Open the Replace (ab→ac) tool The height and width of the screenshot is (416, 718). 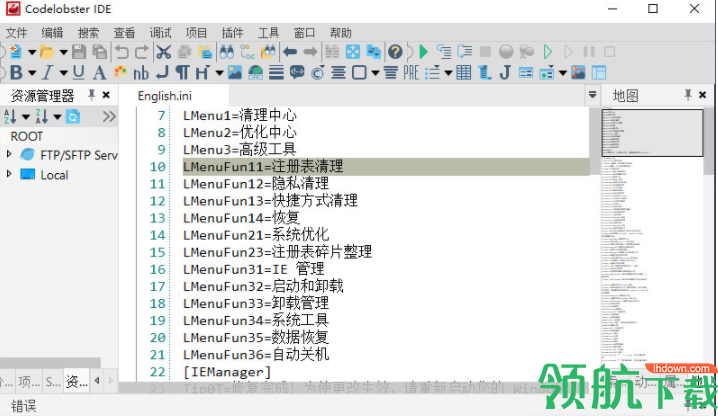pos(247,52)
